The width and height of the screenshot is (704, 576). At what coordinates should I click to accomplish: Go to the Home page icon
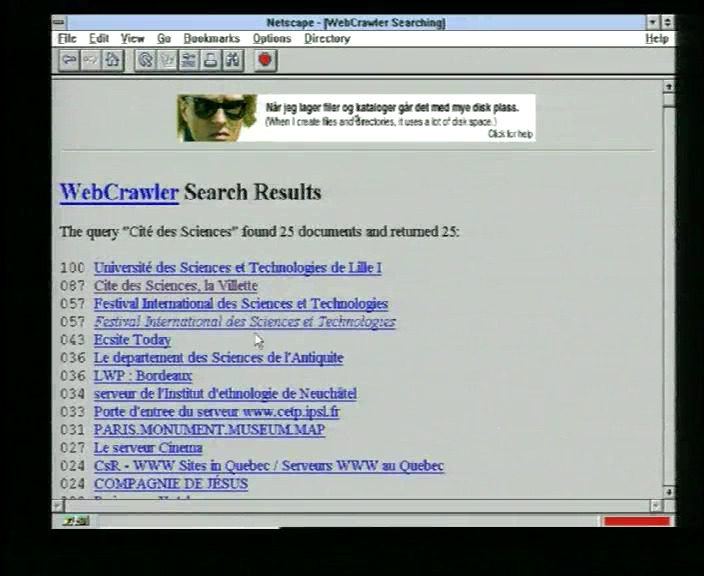click(112, 60)
